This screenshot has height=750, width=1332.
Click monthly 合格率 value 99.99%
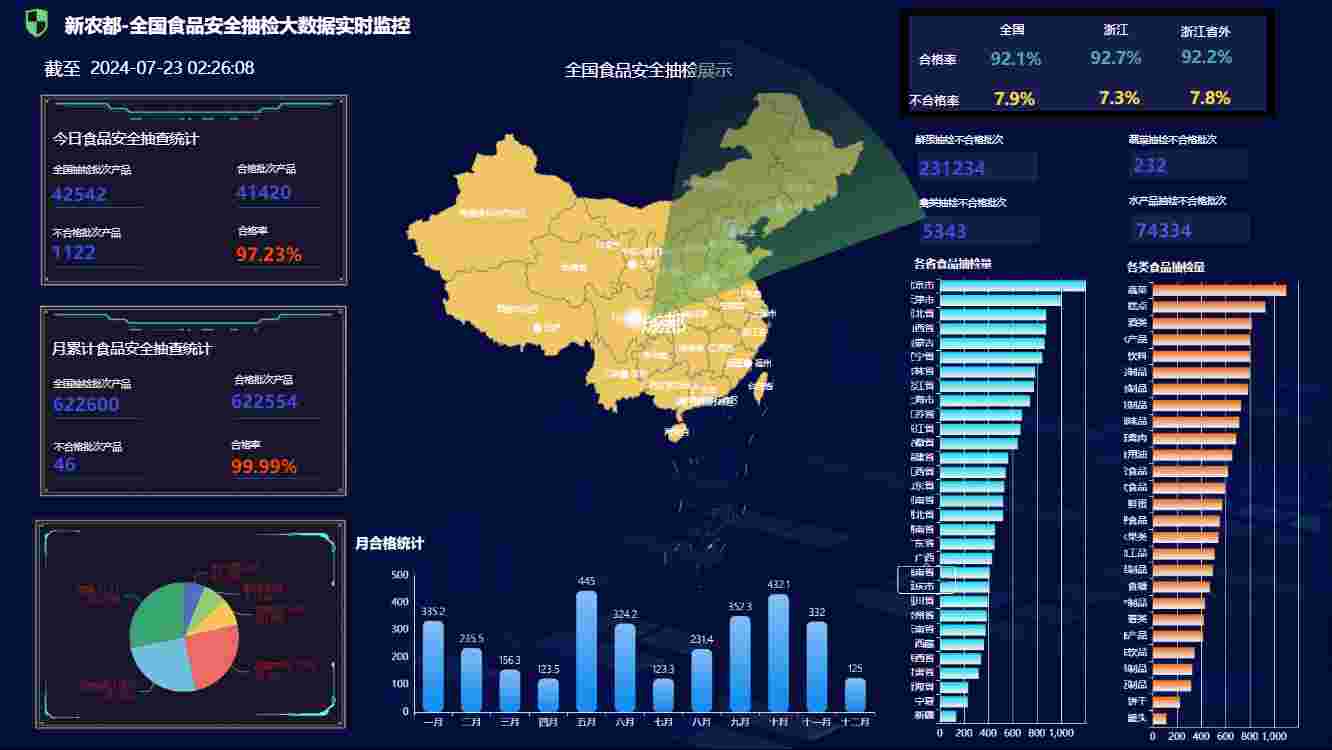[x=264, y=466]
